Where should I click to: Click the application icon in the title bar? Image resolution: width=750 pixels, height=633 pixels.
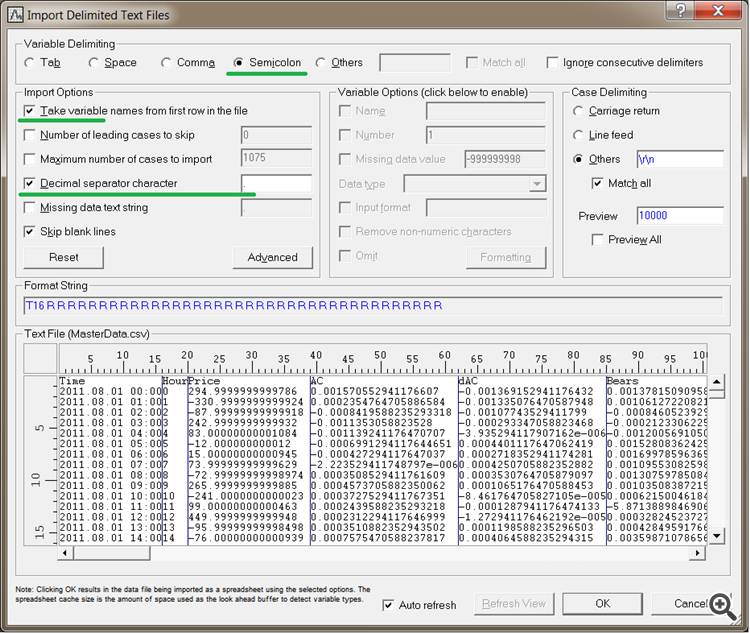point(15,15)
